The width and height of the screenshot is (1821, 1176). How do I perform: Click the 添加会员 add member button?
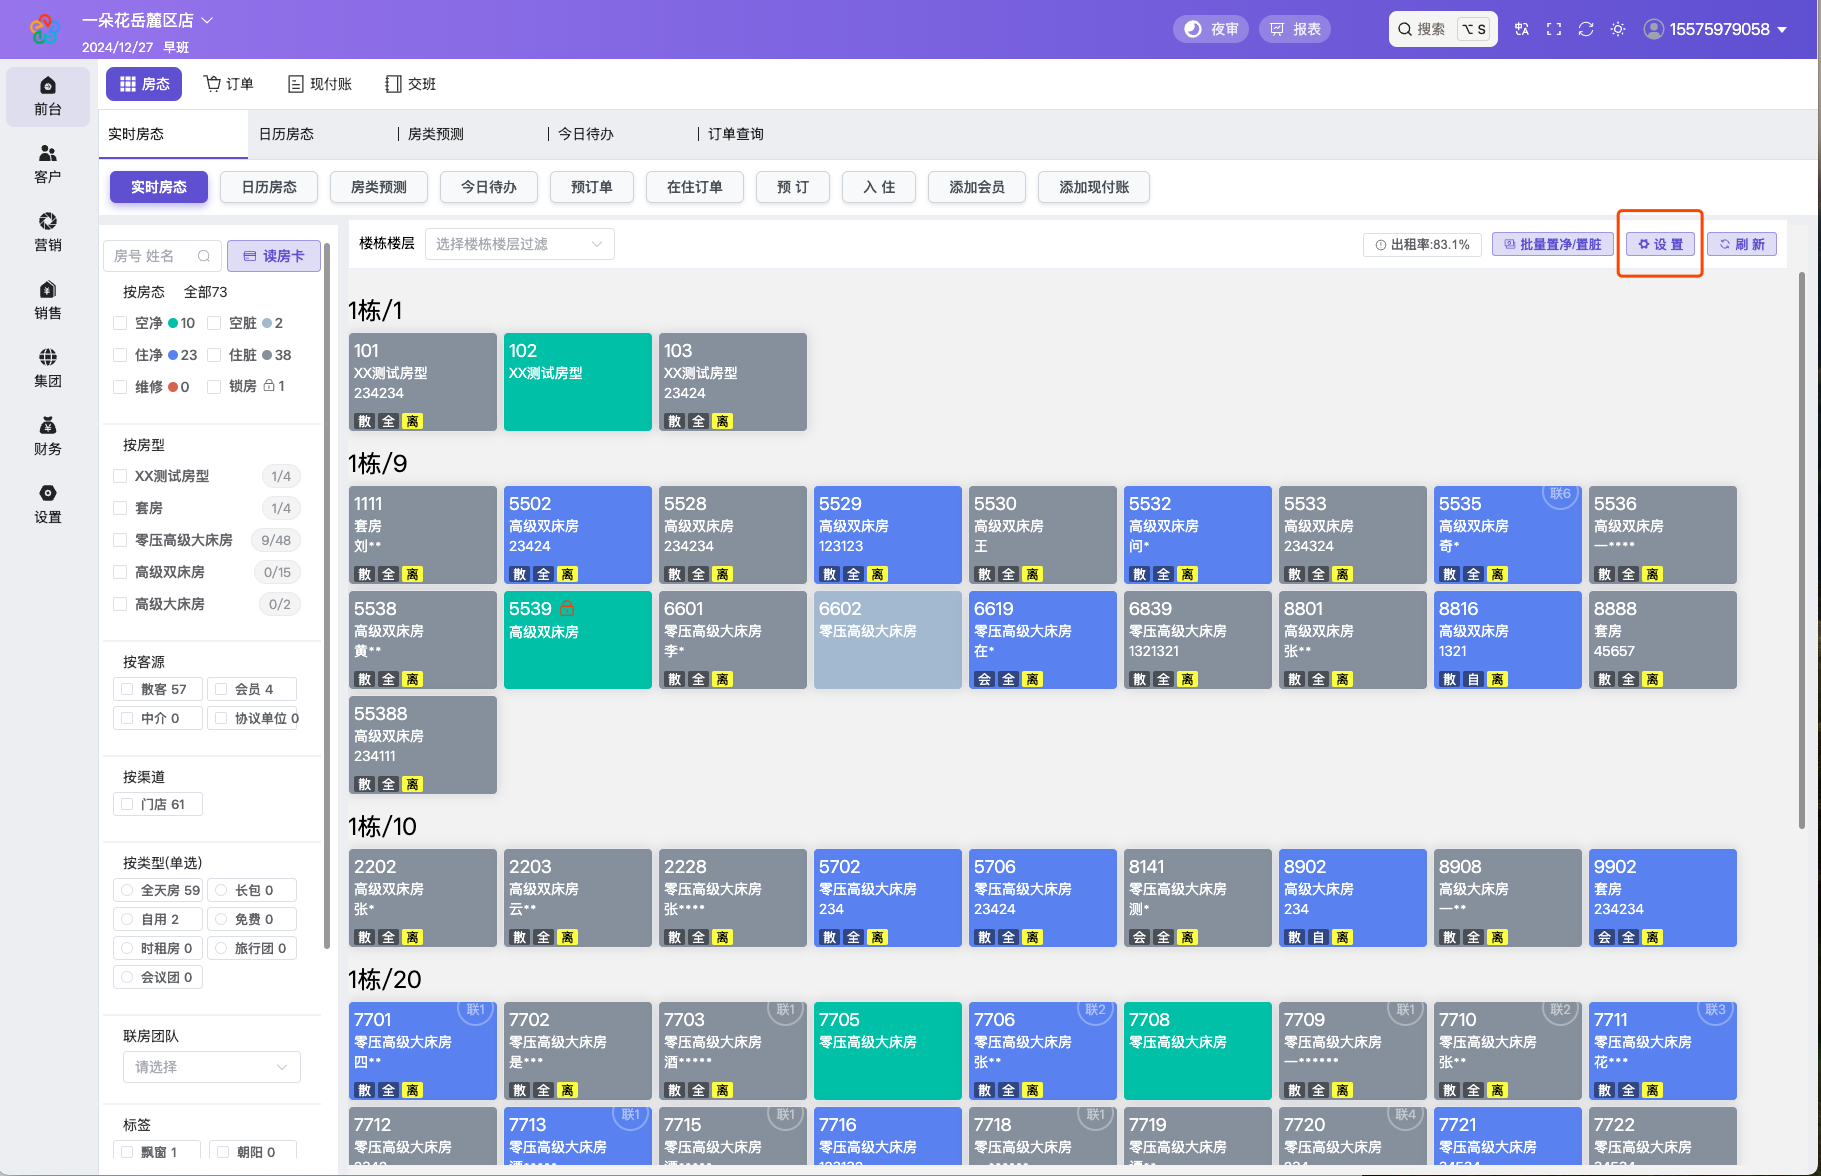tap(977, 187)
